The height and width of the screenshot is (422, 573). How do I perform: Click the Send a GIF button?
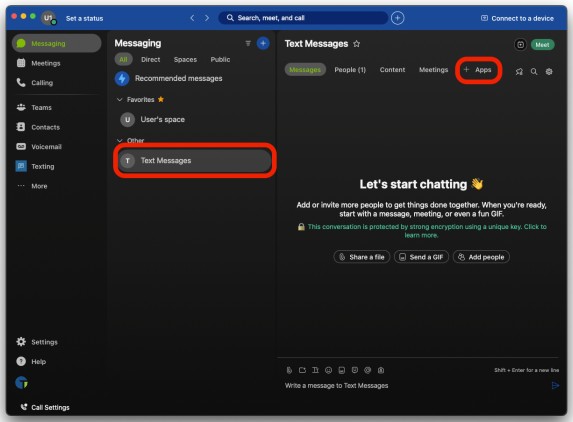coord(421,257)
